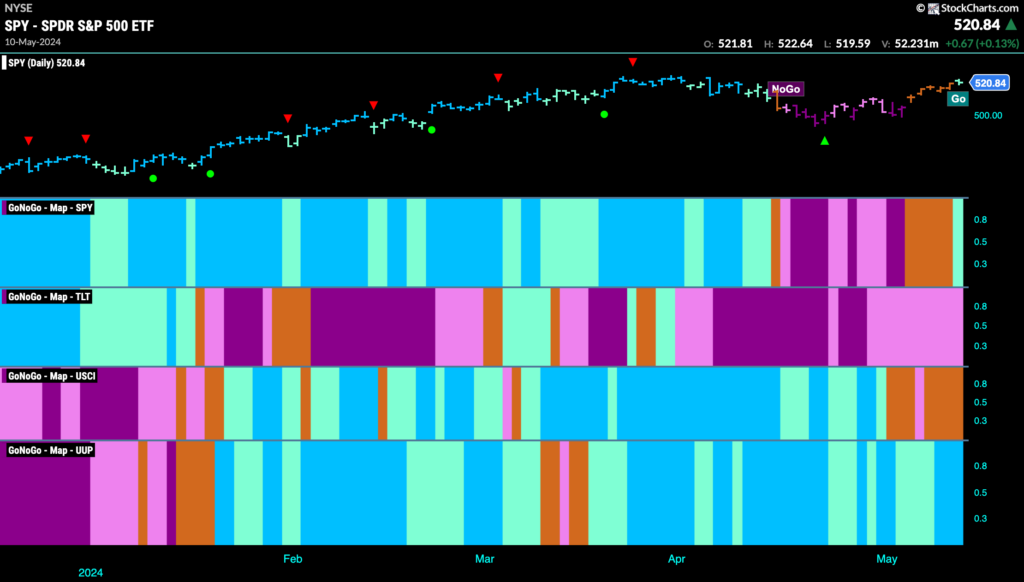Click the large orange block in SPY map
This screenshot has width=1024, height=582.
tap(929, 243)
